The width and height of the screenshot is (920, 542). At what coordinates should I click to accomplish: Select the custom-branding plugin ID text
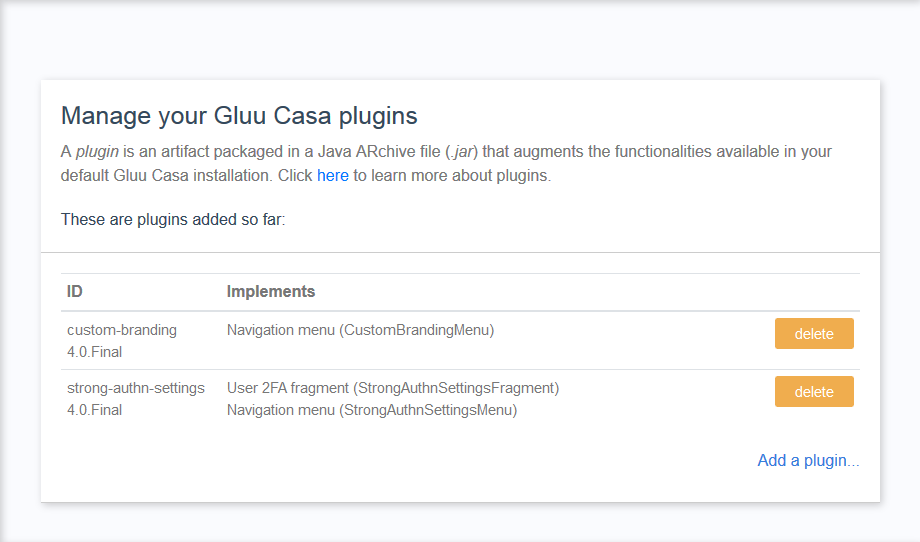click(x=122, y=330)
